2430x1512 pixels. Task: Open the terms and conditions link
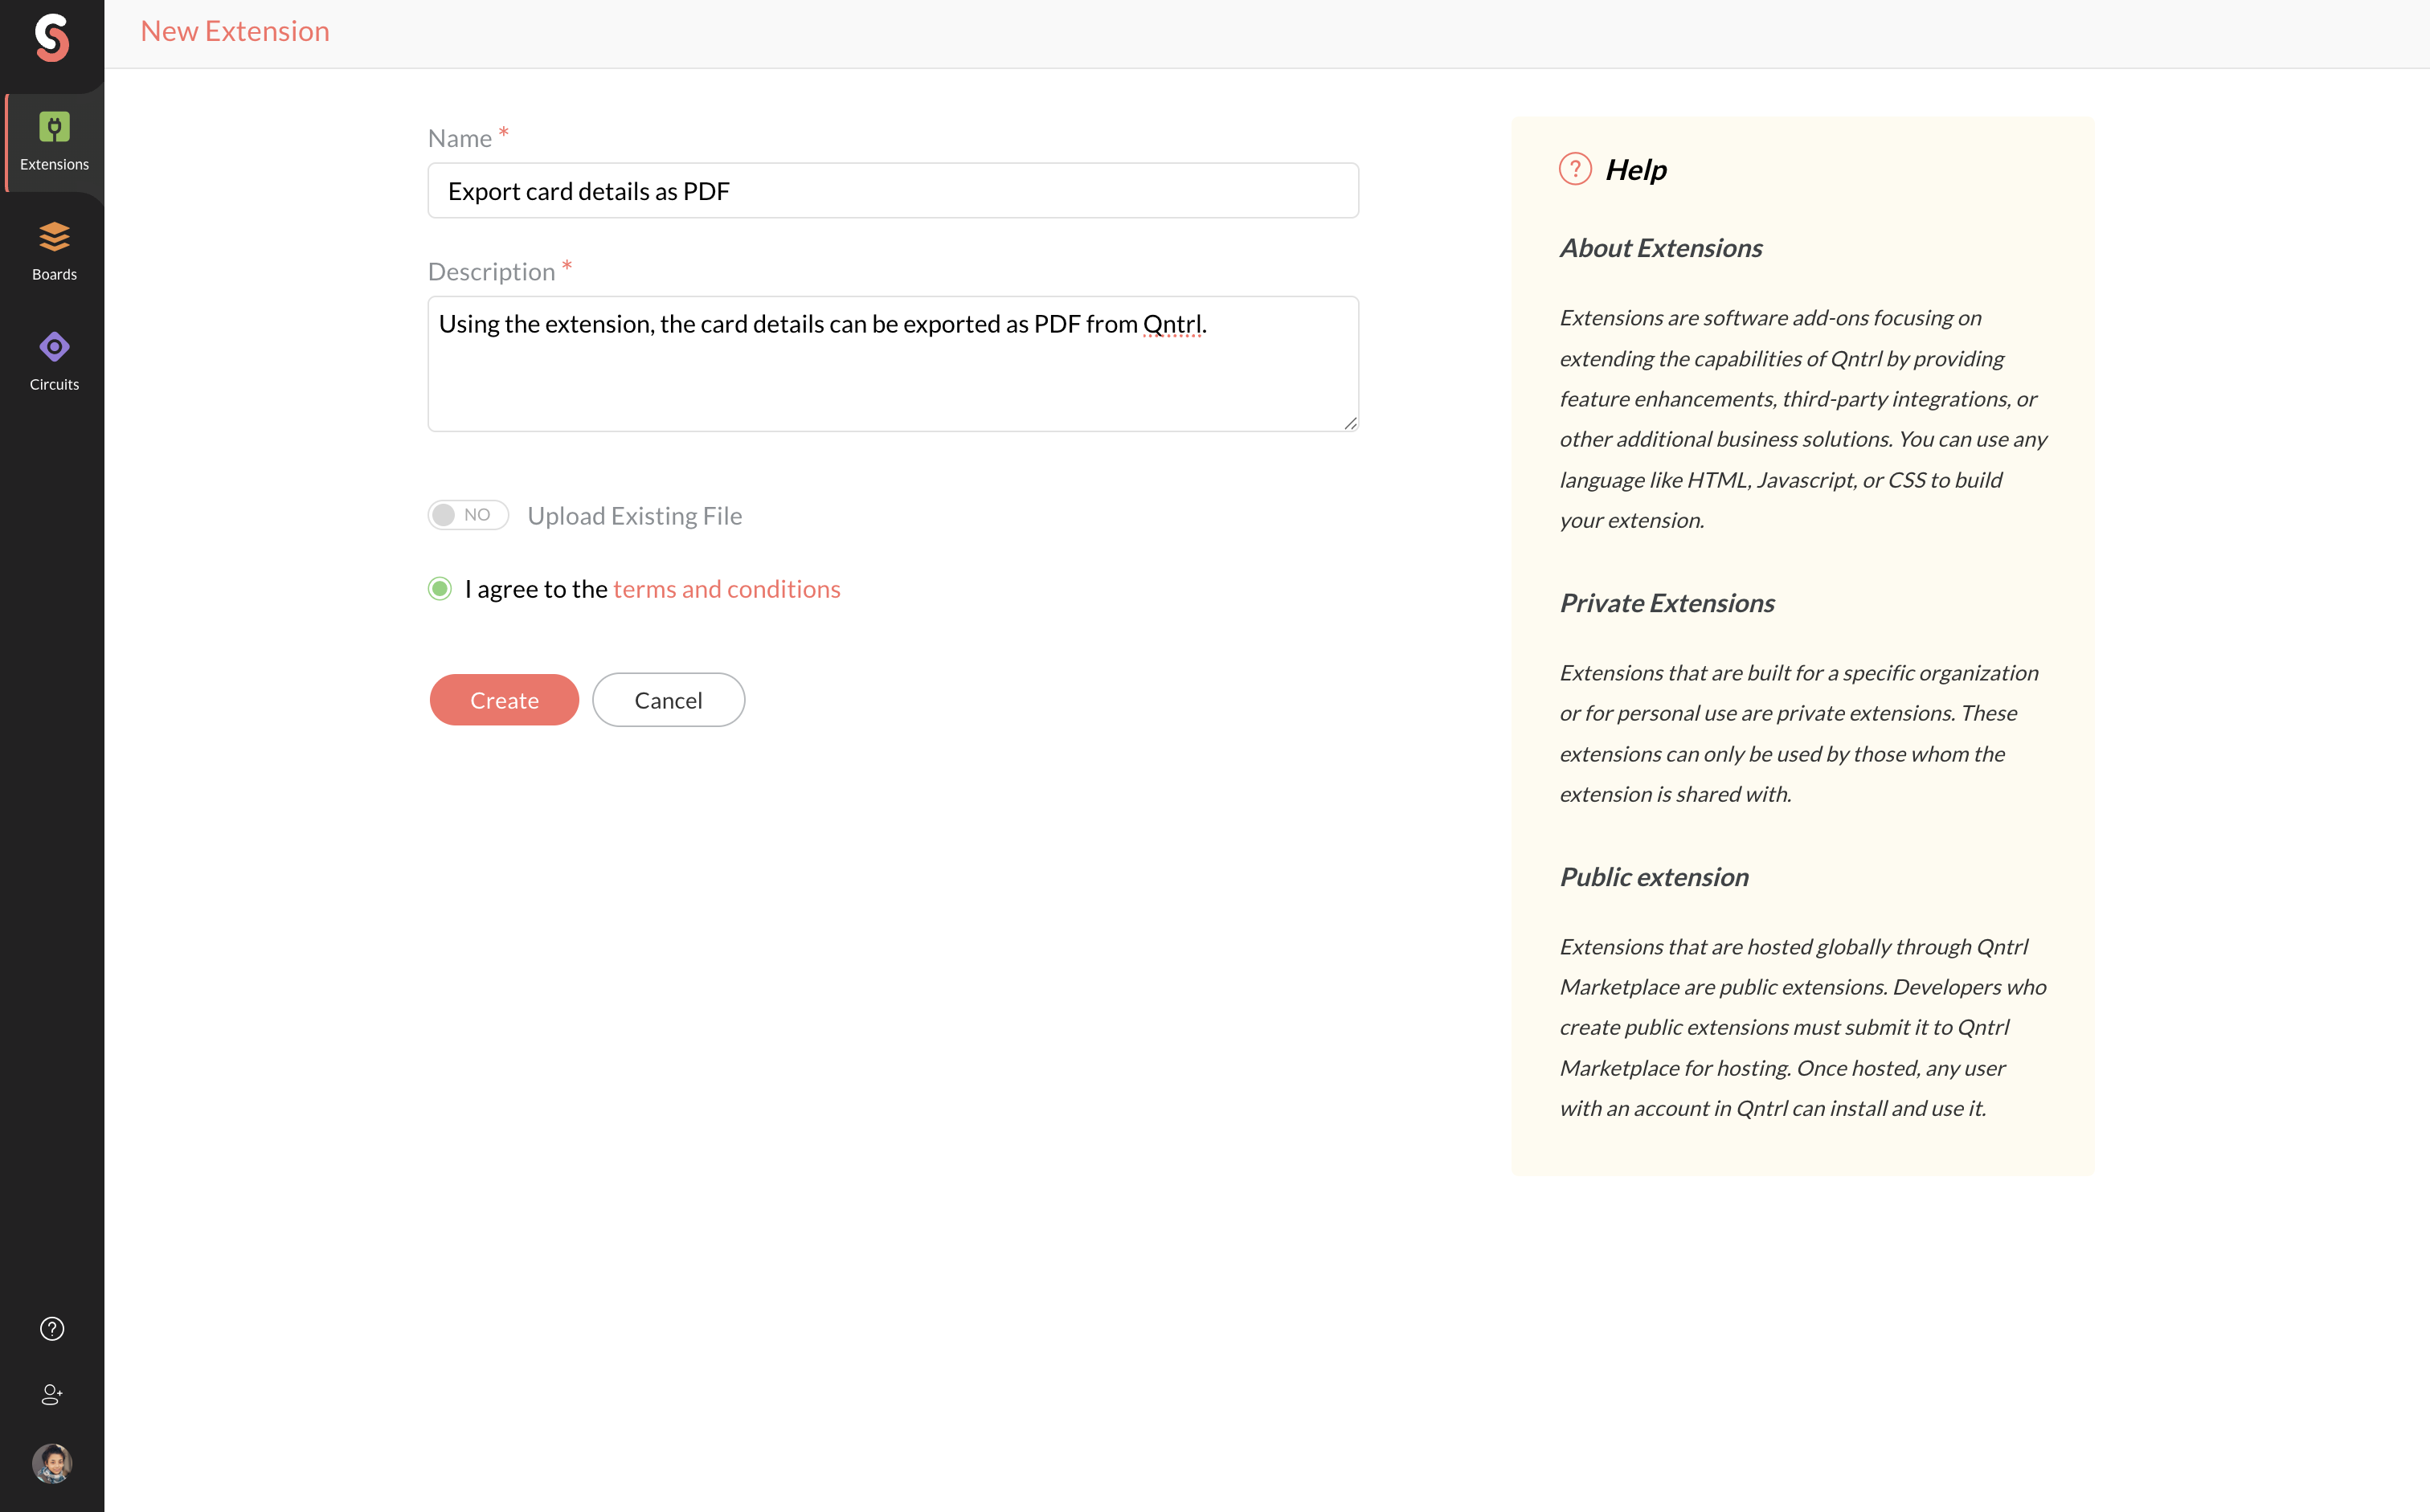(726, 589)
